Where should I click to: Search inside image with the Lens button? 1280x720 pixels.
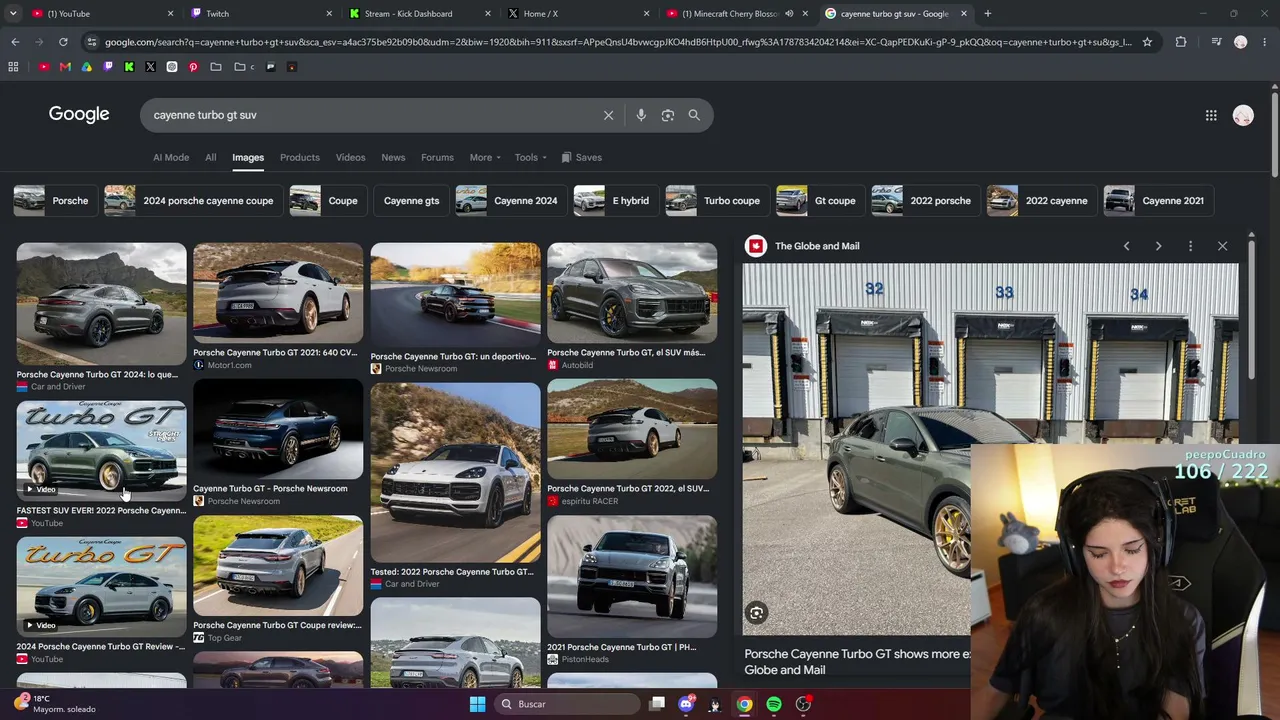click(x=757, y=613)
